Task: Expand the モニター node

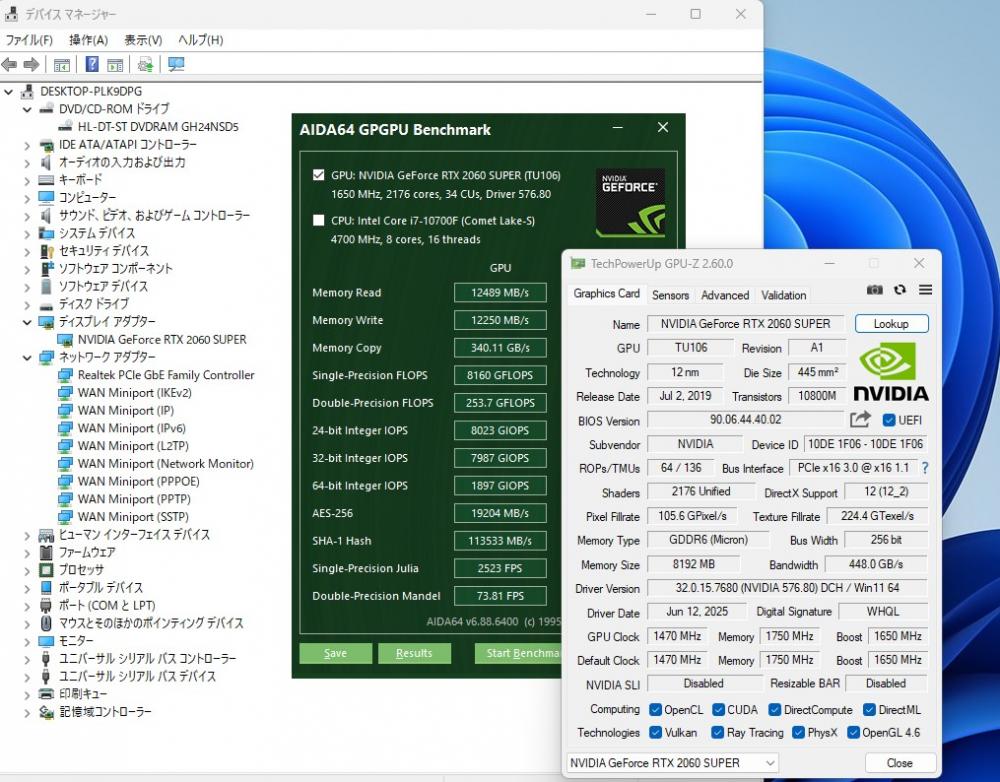Action: click(x=27, y=641)
